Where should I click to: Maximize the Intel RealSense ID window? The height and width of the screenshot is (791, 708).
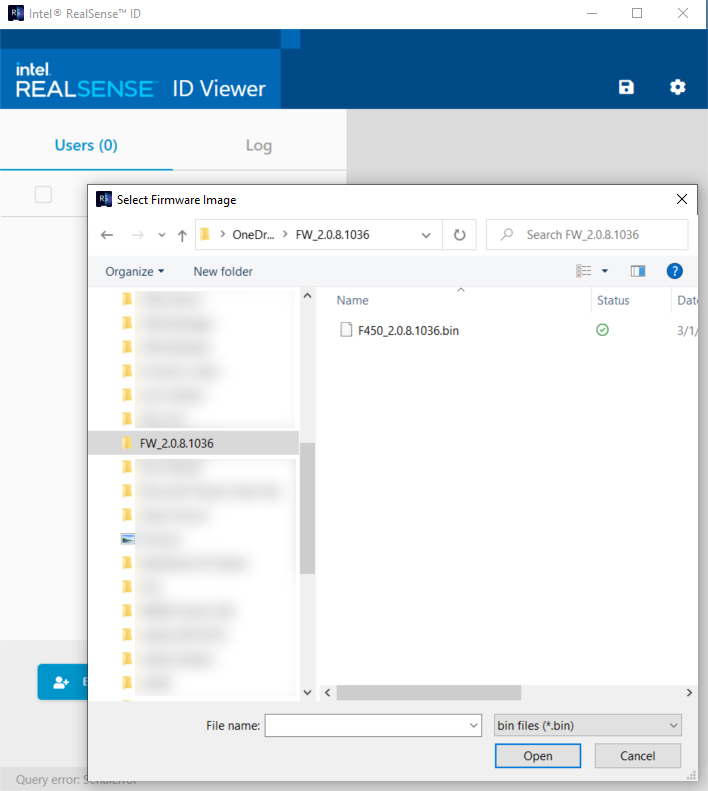click(x=637, y=13)
